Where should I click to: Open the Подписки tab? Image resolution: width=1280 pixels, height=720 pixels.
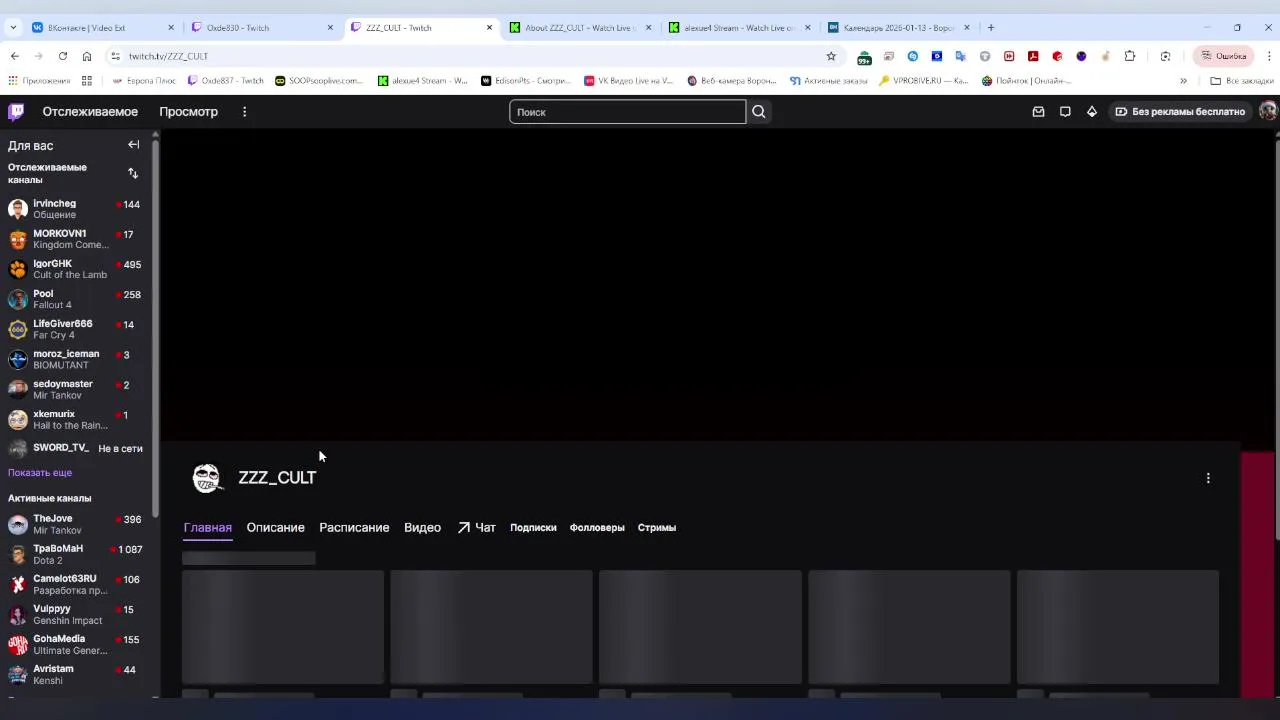(533, 527)
